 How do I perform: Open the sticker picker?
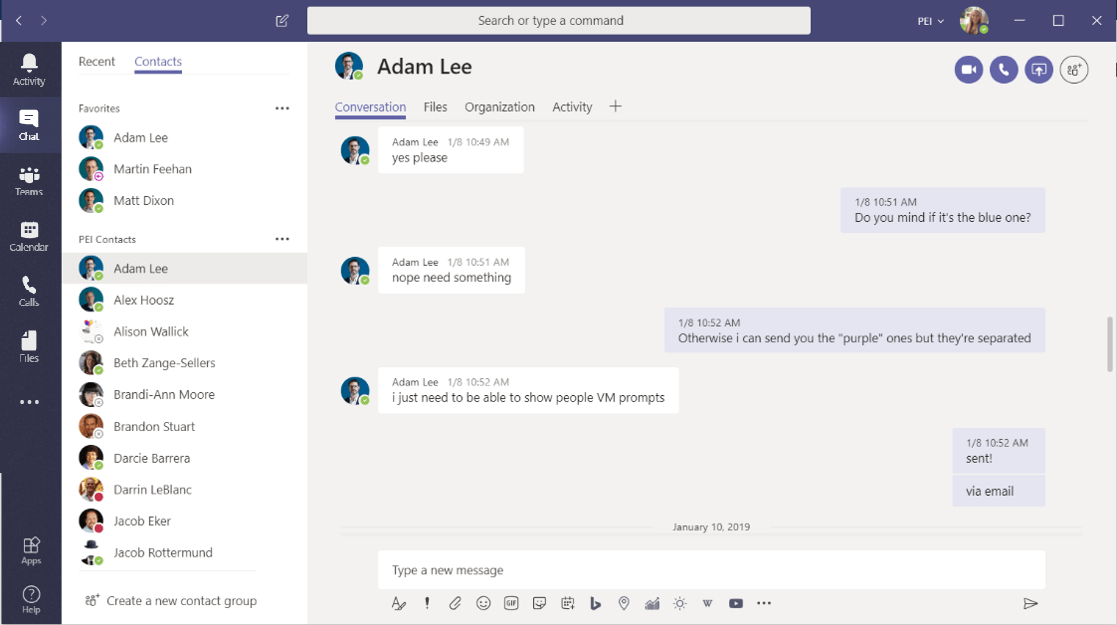click(x=539, y=603)
